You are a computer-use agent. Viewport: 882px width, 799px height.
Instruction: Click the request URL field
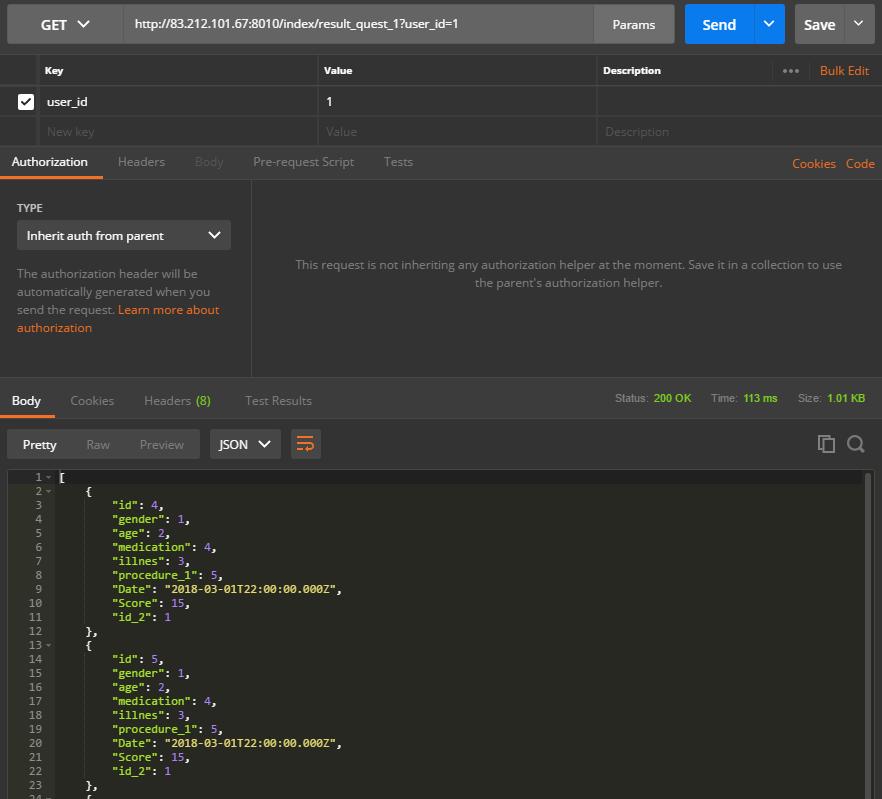pyautogui.click(x=358, y=24)
